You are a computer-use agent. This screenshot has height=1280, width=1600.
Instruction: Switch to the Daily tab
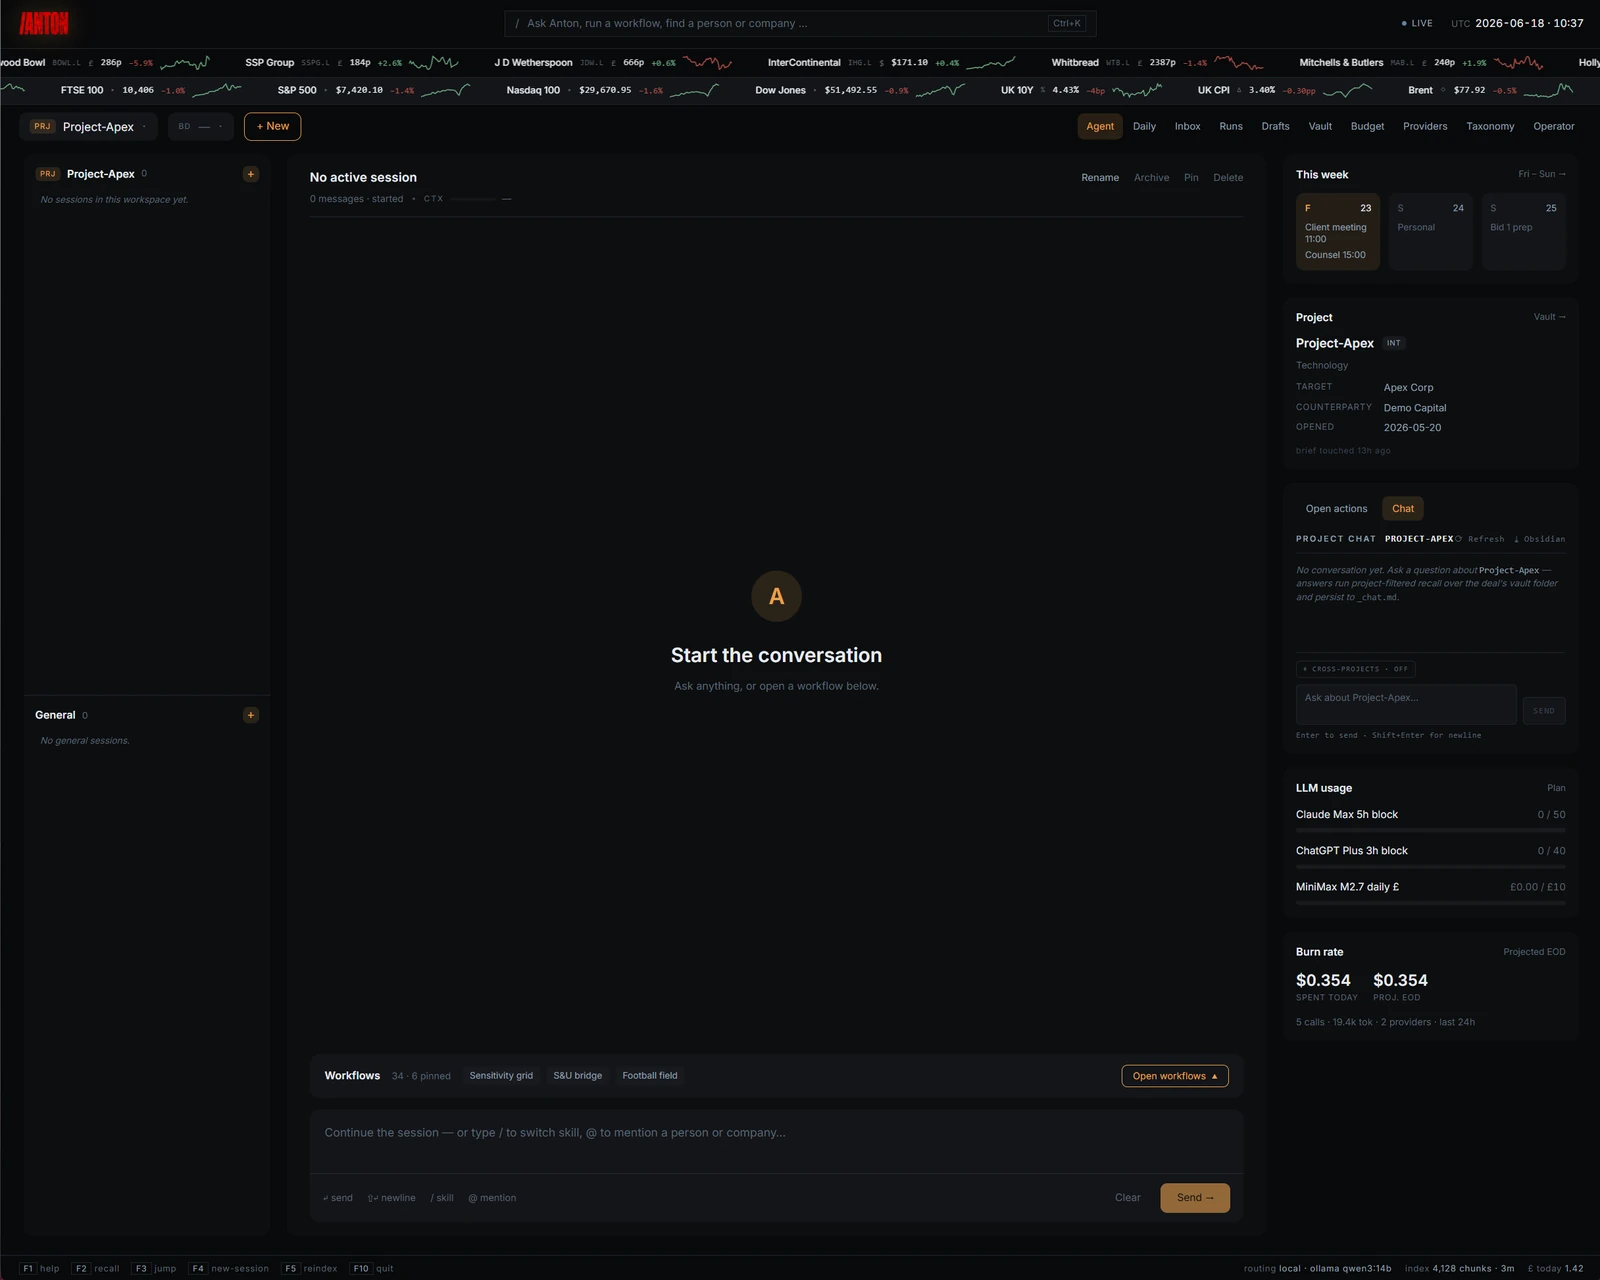[1144, 126]
